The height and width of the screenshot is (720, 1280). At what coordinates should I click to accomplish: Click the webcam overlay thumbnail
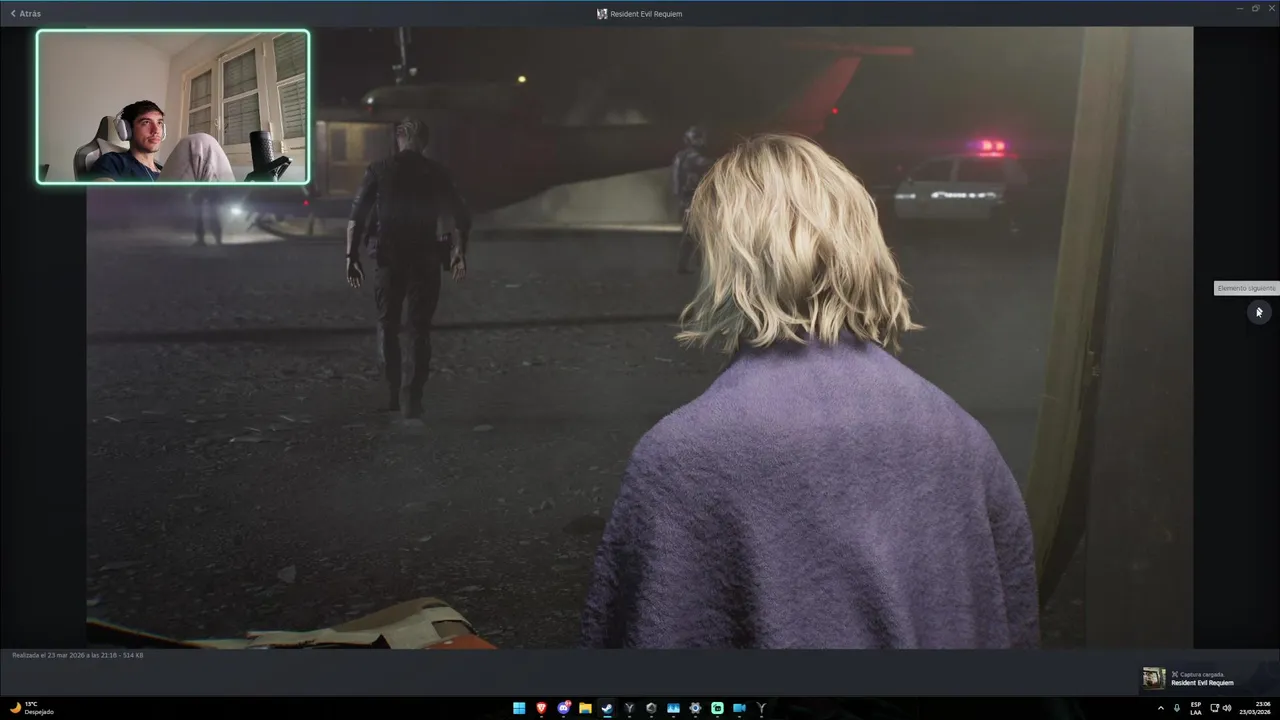tap(173, 106)
